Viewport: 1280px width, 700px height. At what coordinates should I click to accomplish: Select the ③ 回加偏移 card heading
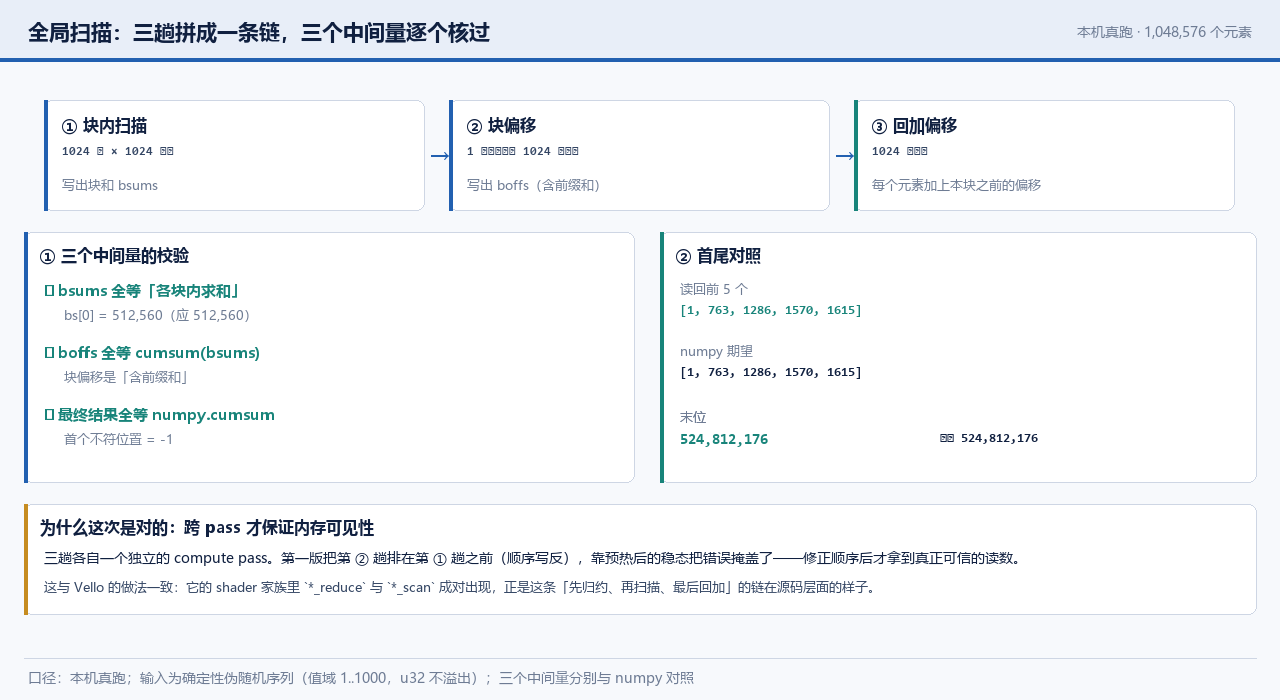click(914, 126)
